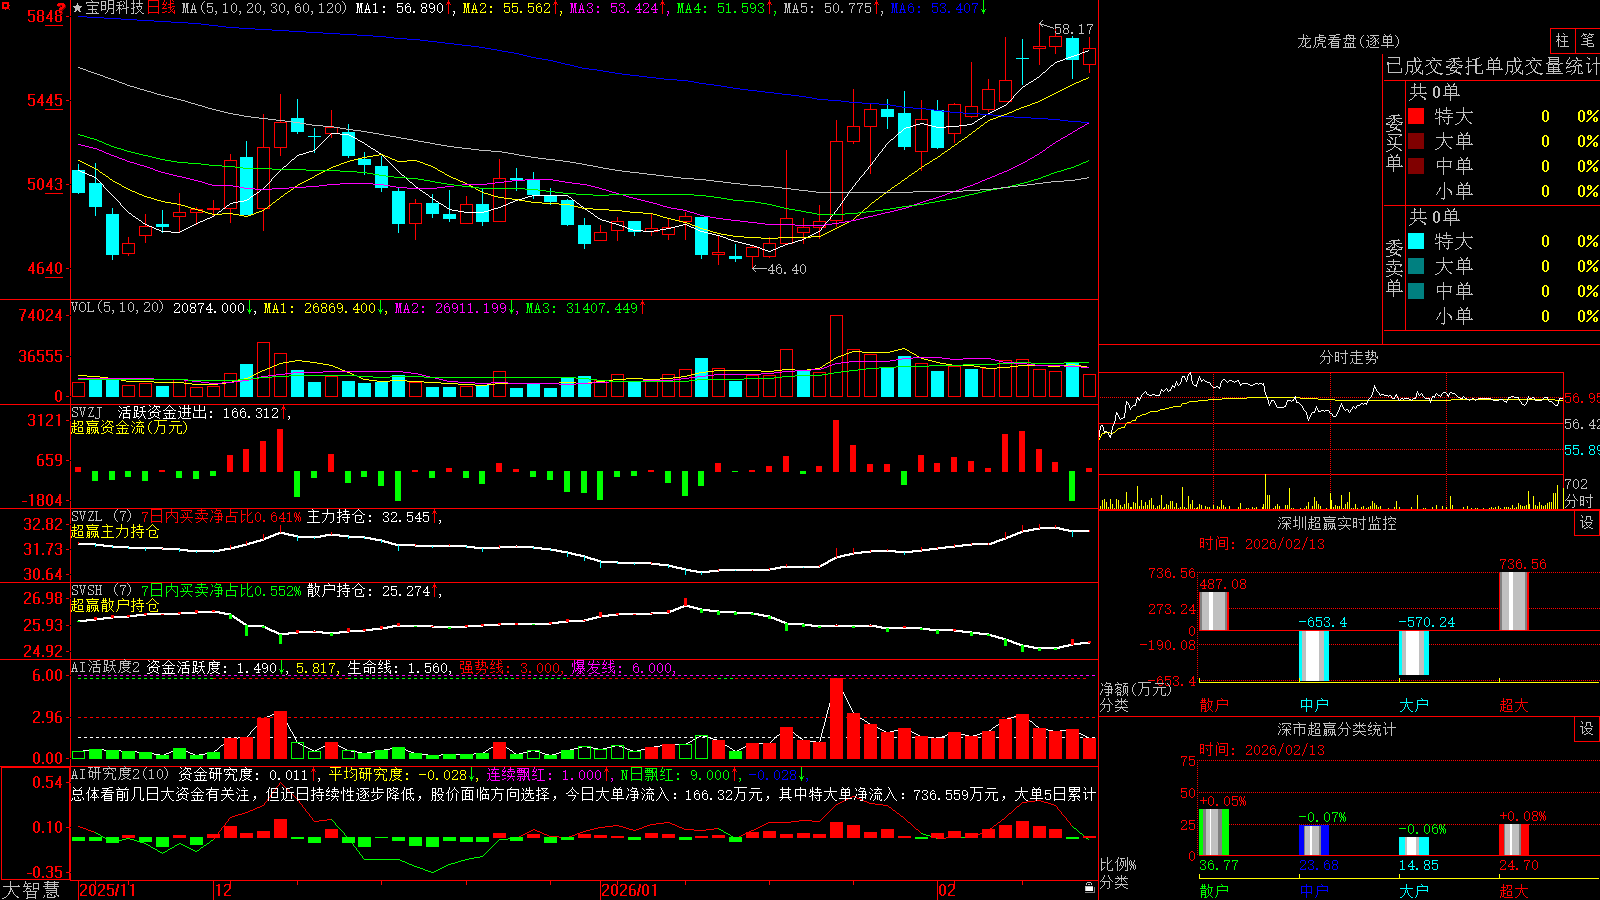Click the SVZL (7) indicator label
Screen dimensions: 1600x900
pos(101,516)
